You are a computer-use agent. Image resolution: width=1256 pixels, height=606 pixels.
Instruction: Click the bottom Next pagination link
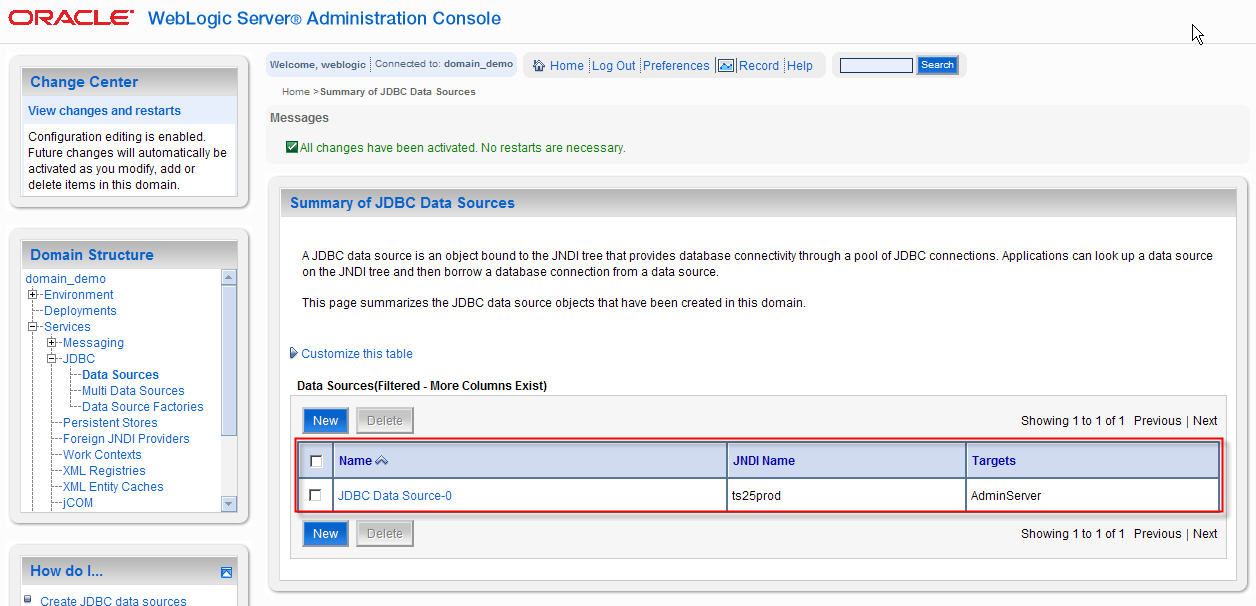(1205, 534)
